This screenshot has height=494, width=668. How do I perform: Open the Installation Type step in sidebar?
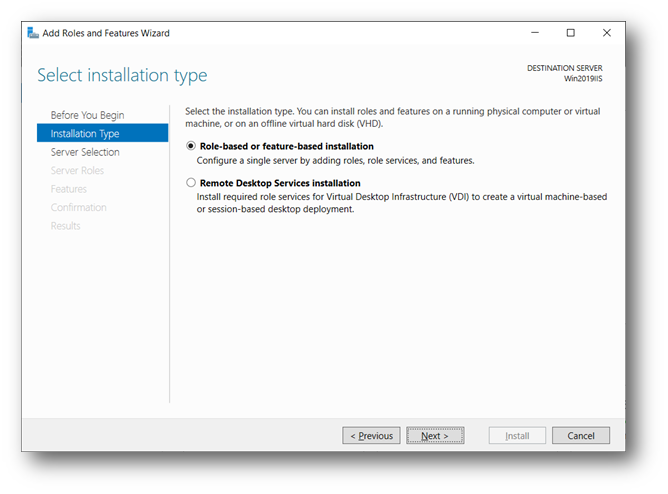tap(85, 134)
